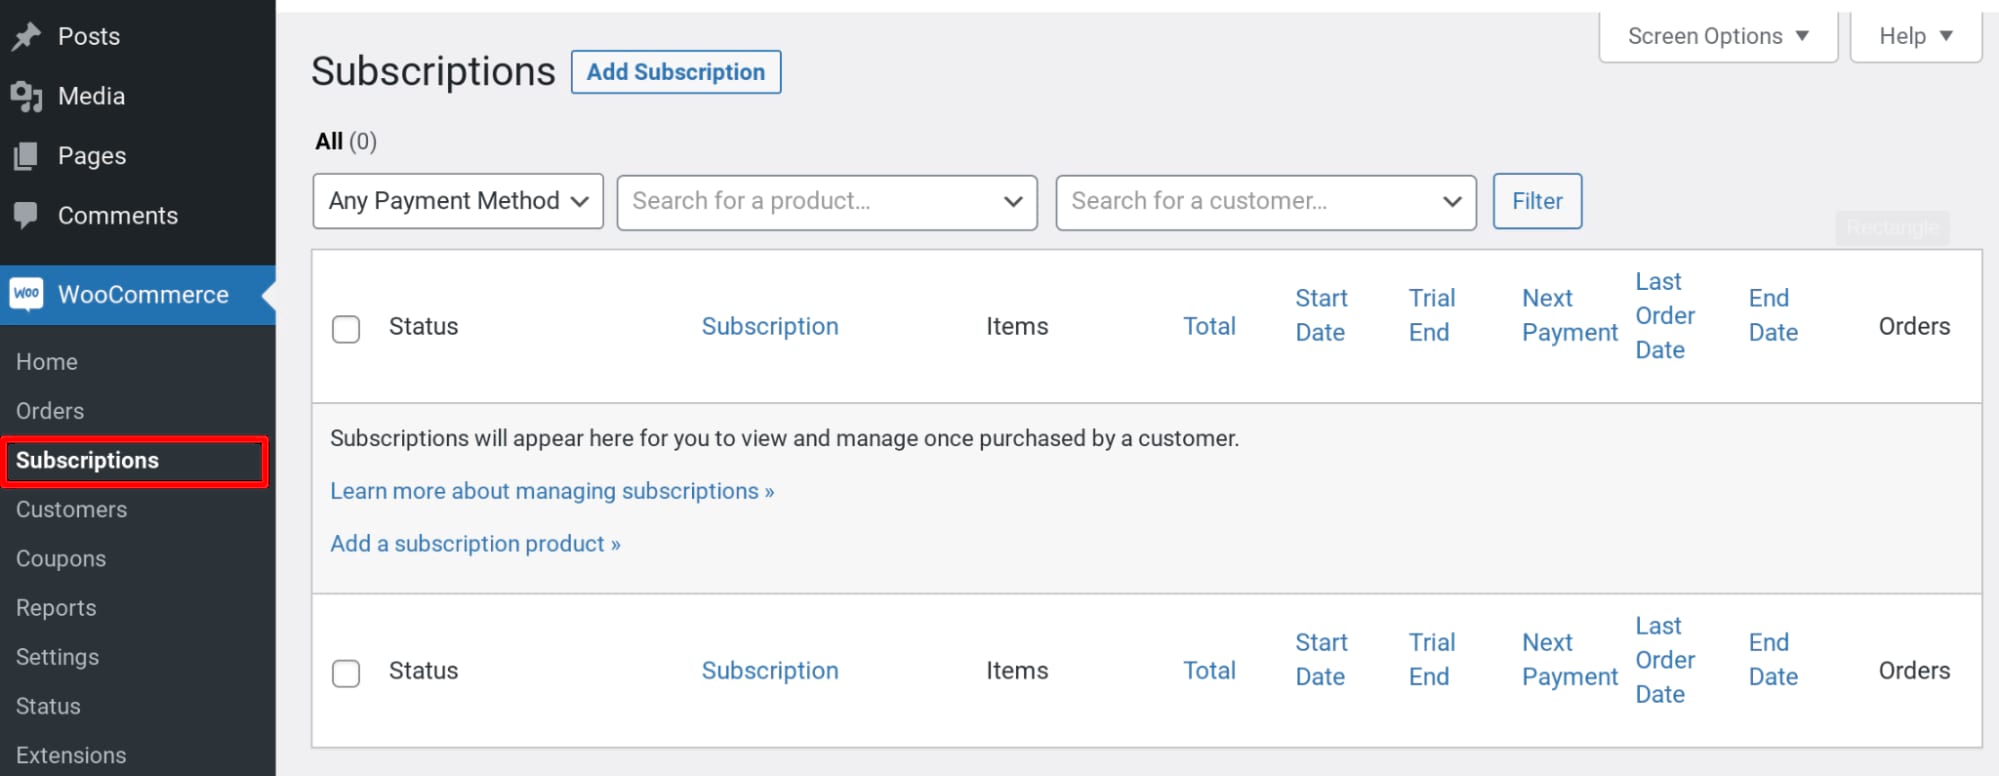The height and width of the screenshot is (776, 1999).
Task: Open Orders in the WooCommerce submenu
Action: 50,411
